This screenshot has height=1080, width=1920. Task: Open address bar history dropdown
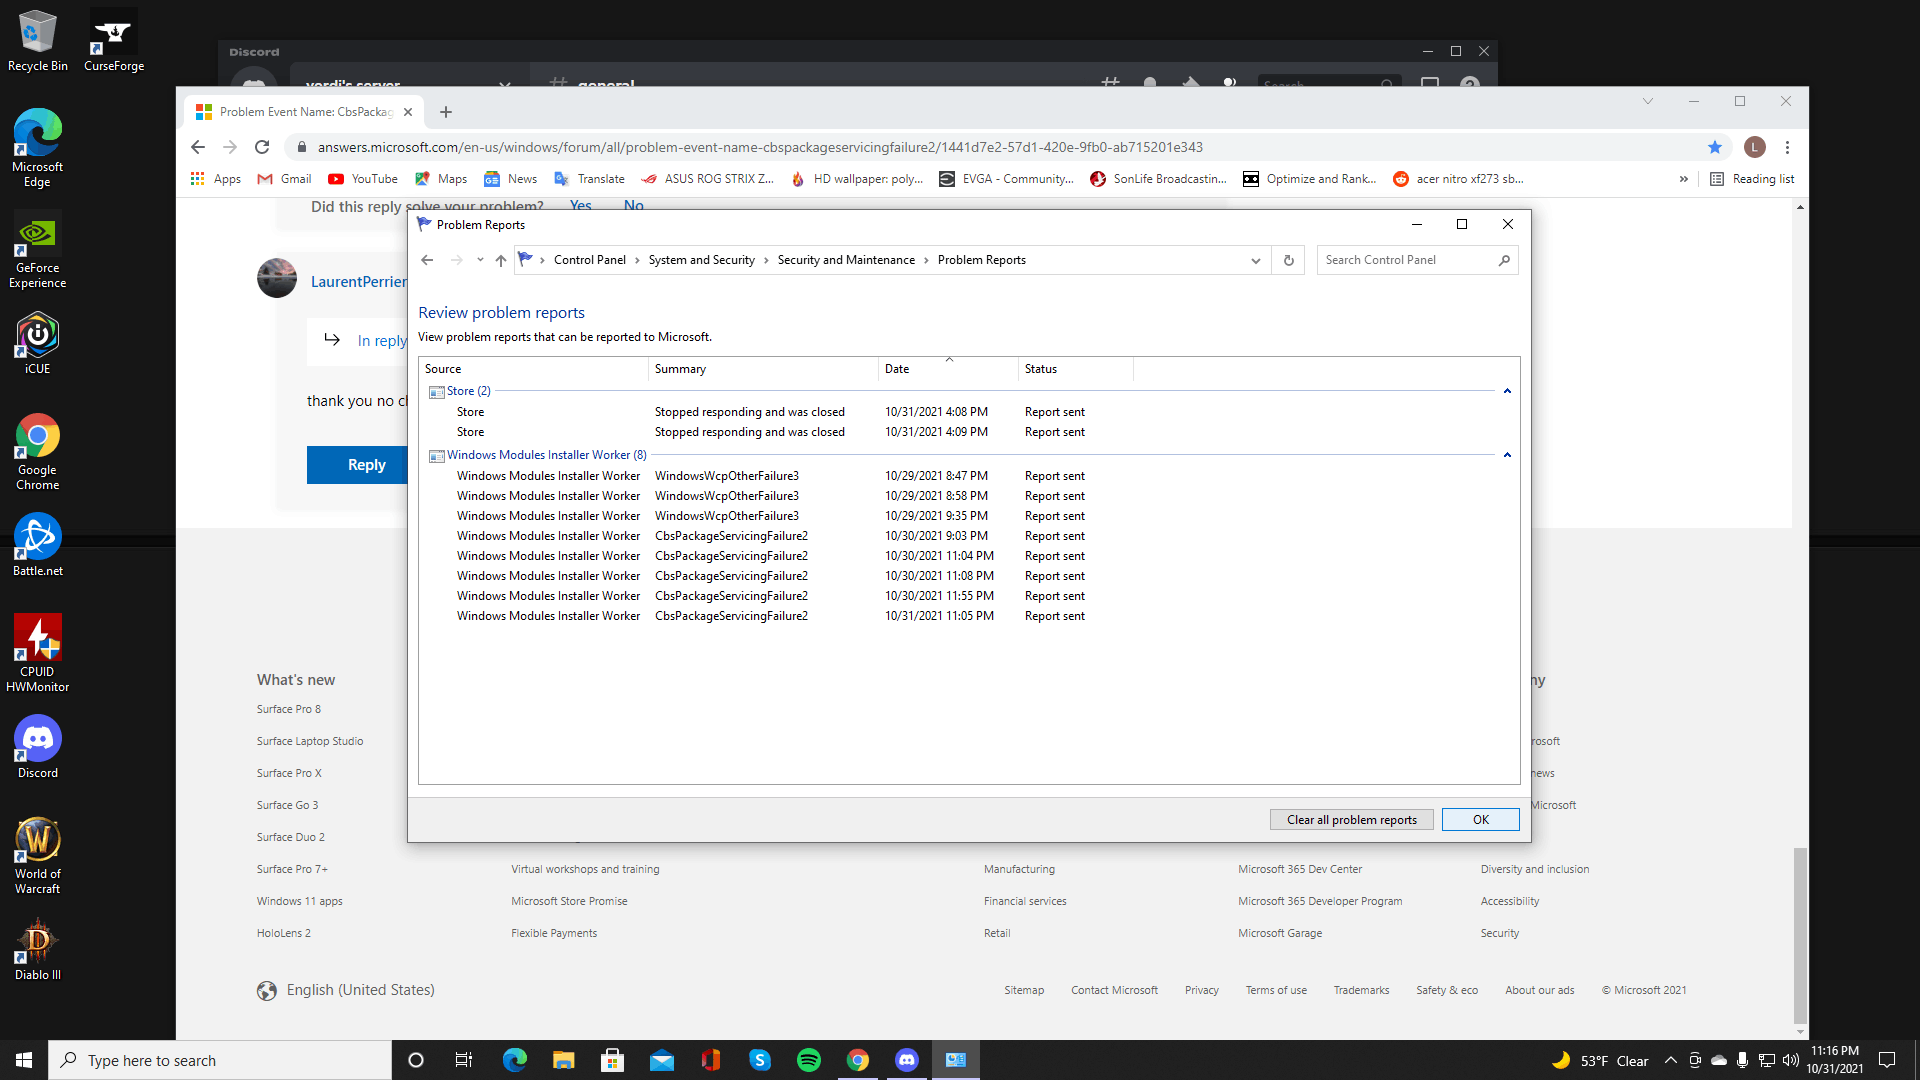pyautogui.click(x=1255, y=260)
